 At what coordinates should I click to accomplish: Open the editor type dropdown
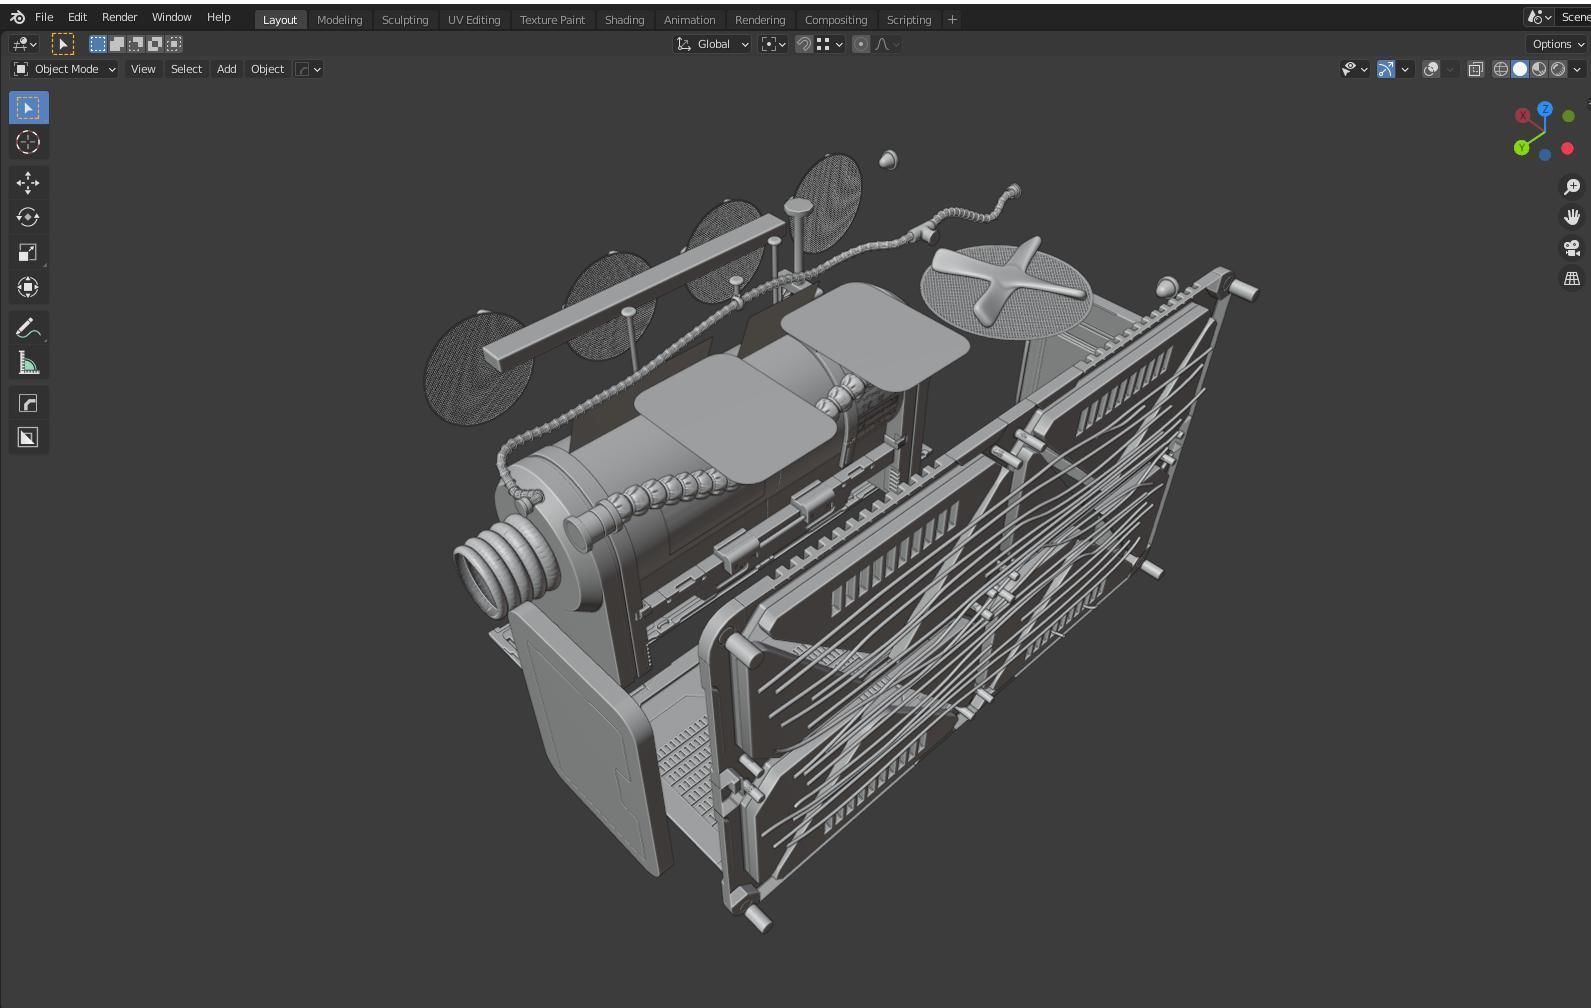[24, 44]
